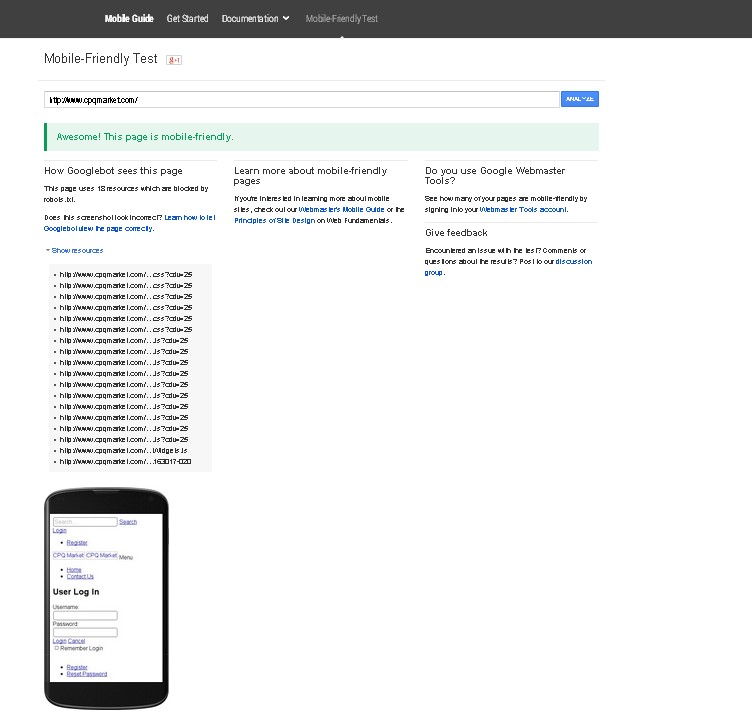Click the Mobile-Friendly Test page title

coord(101,59)
